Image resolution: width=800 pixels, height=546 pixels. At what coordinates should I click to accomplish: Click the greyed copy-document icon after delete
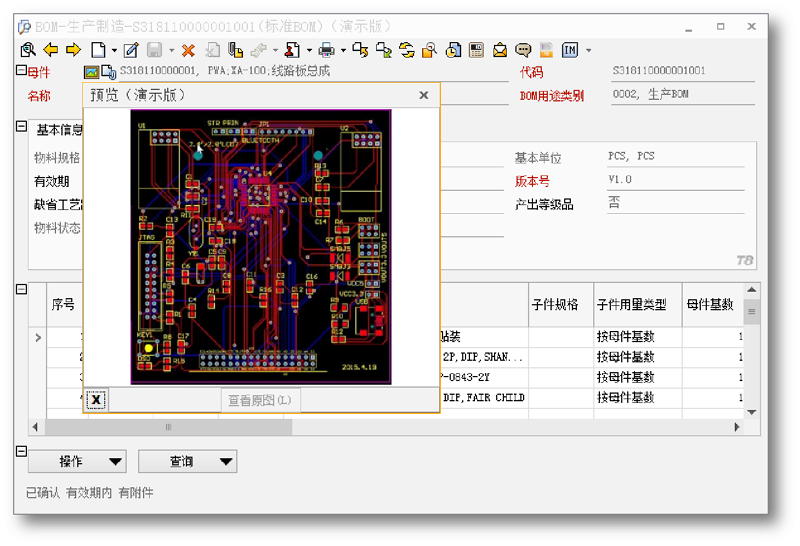click(212, 49)
